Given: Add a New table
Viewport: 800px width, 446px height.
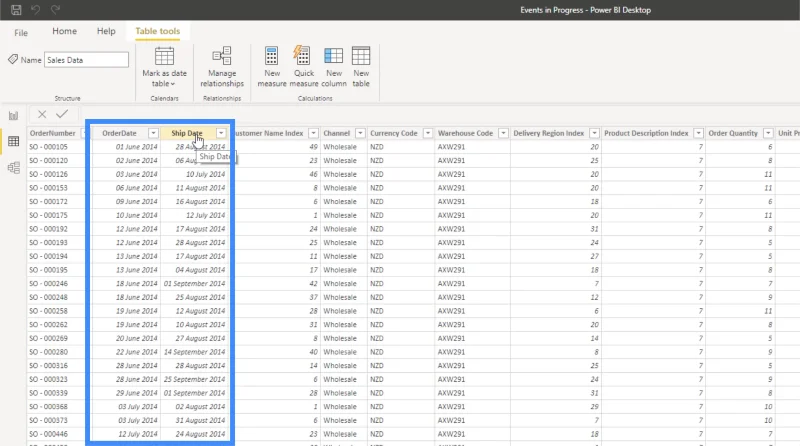Looking at the screenshot, I should tap(361, 67).
